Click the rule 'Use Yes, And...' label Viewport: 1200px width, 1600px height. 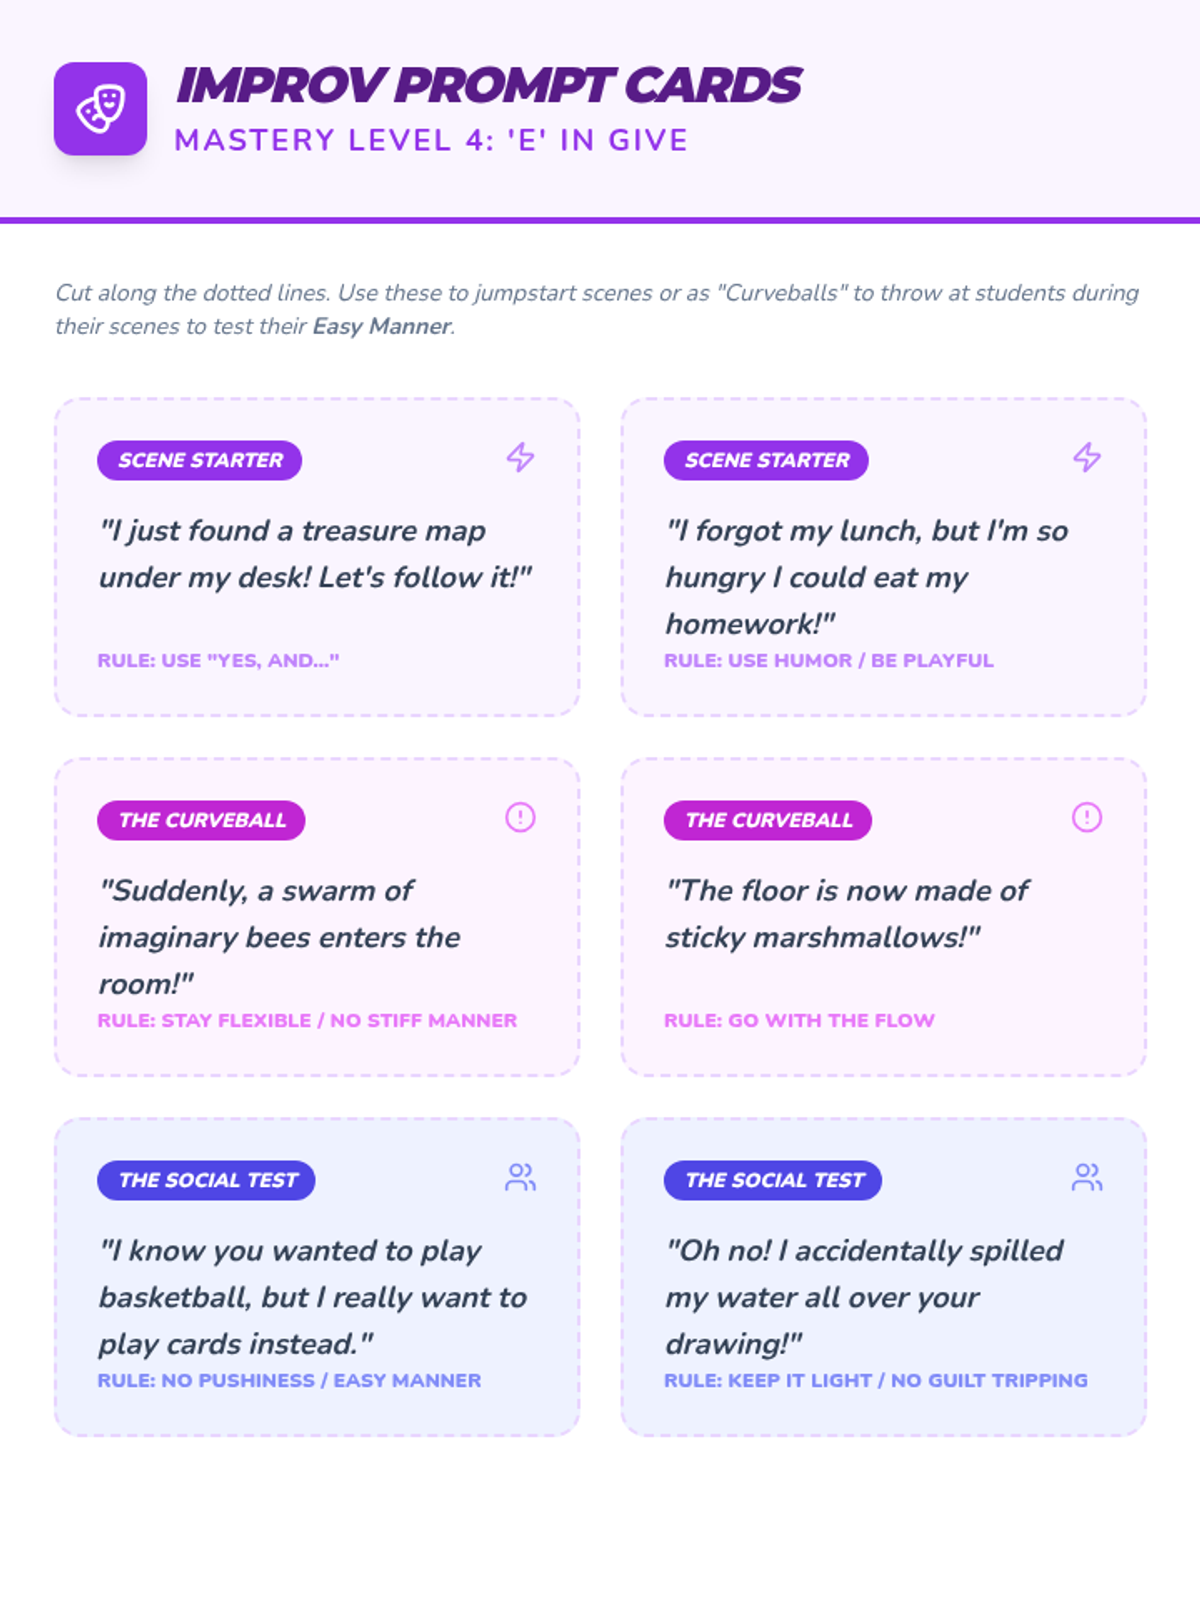(x=218, y=660)
